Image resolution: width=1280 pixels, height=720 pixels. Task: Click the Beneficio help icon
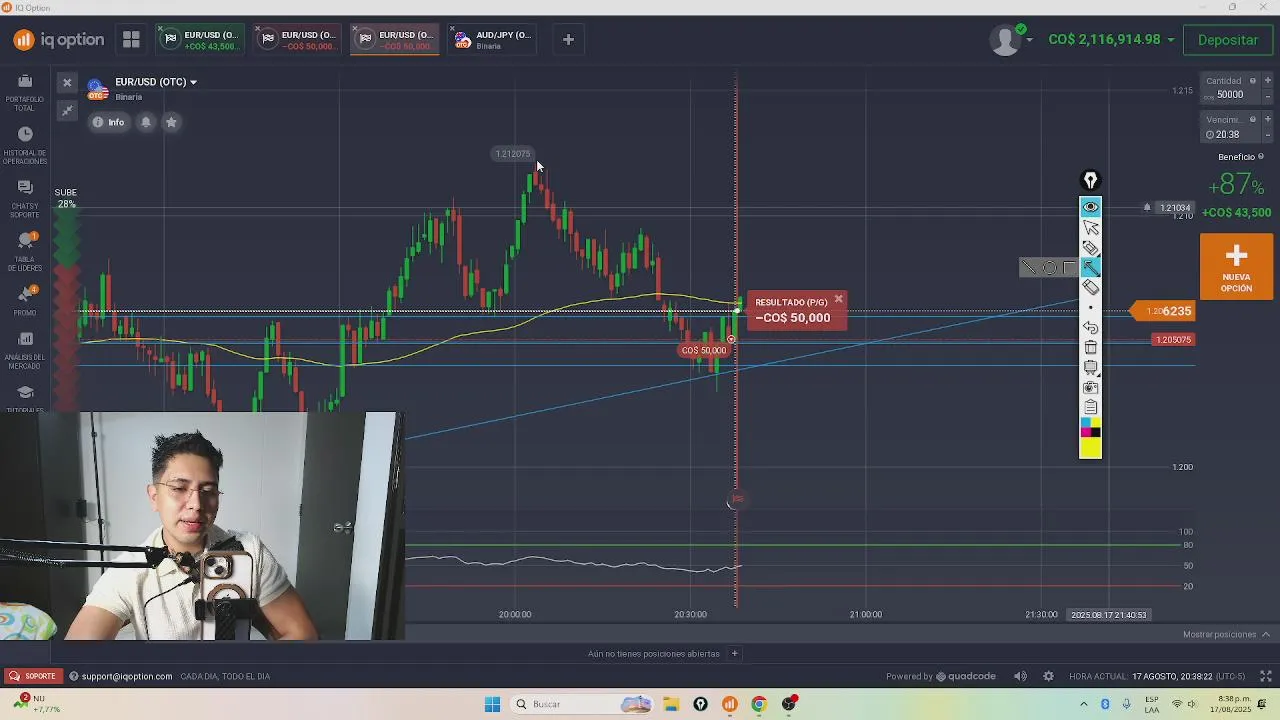[1261, 157]
